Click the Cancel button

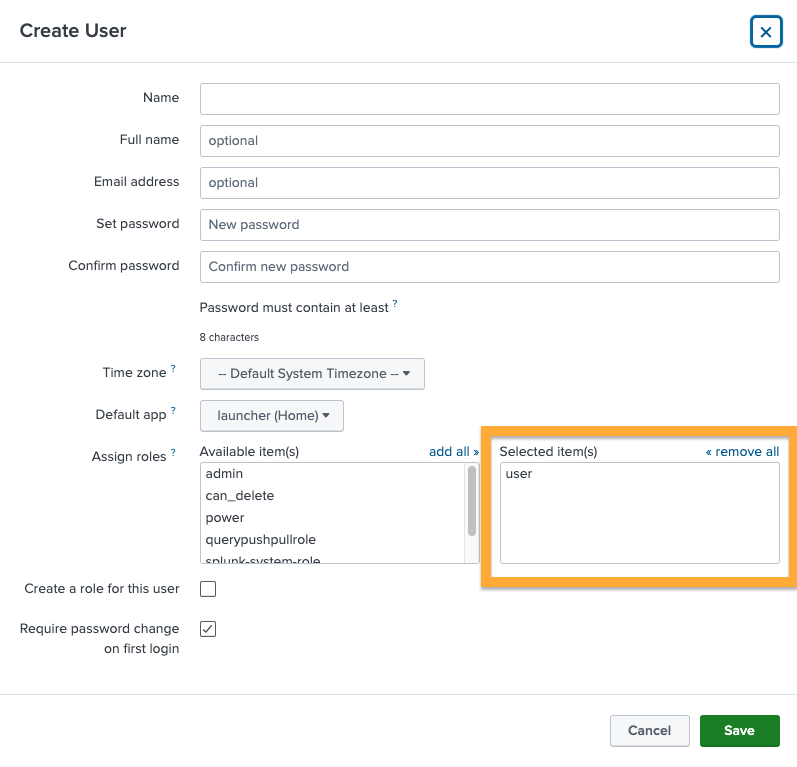[x=649, y=731]
